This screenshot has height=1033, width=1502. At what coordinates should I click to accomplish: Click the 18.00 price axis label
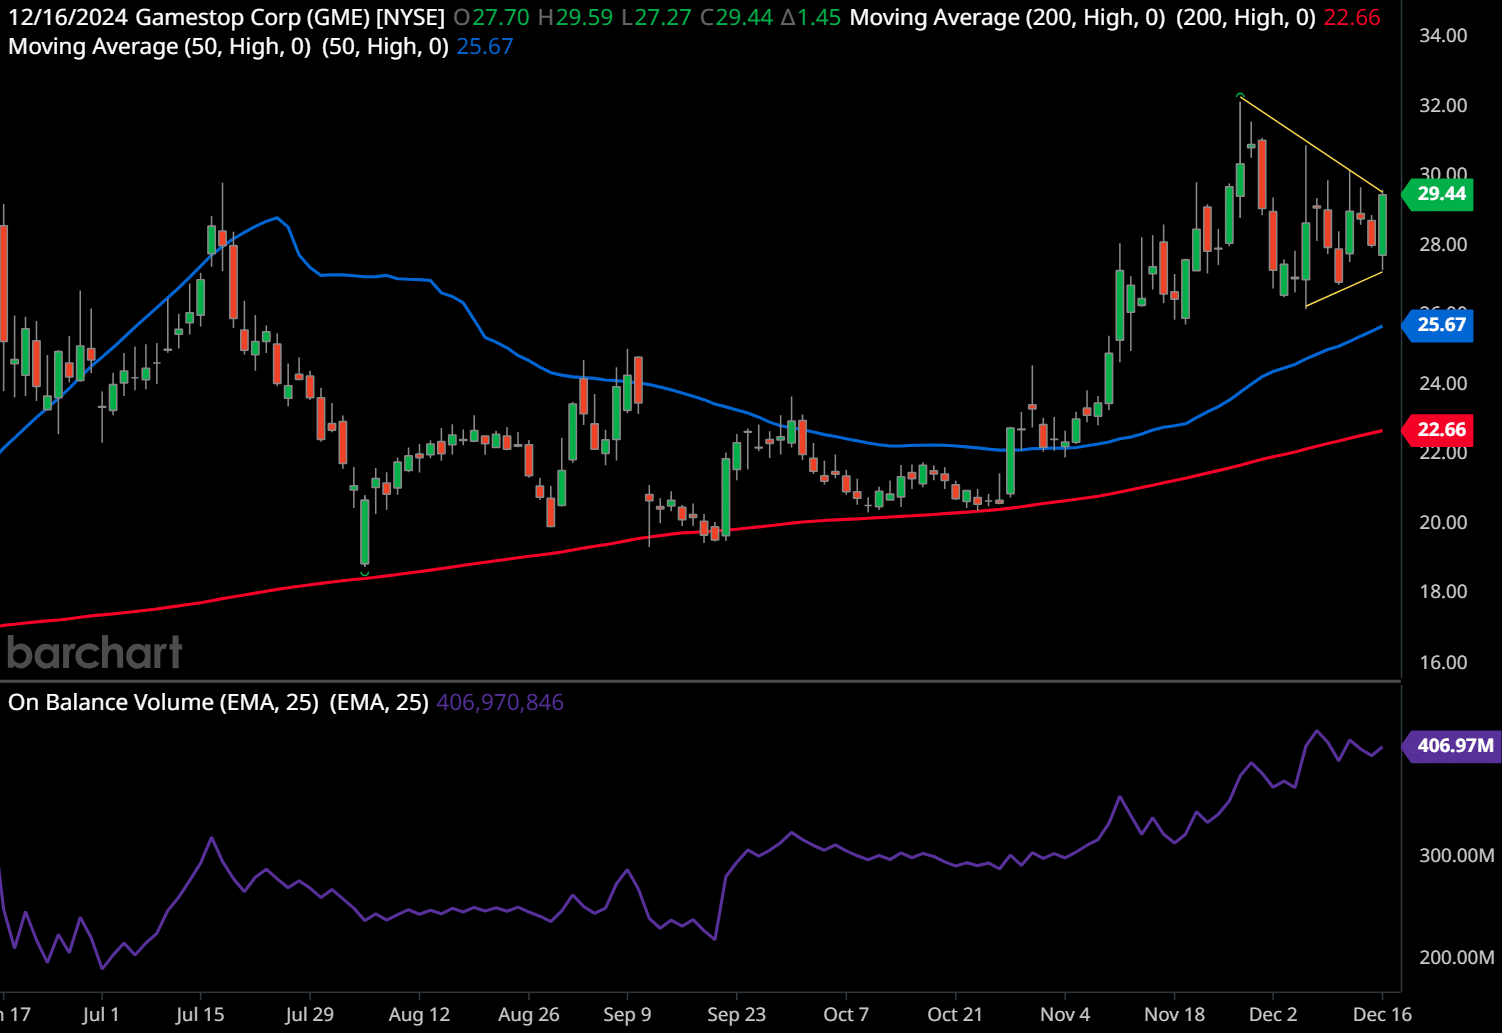coord(1443,591)
